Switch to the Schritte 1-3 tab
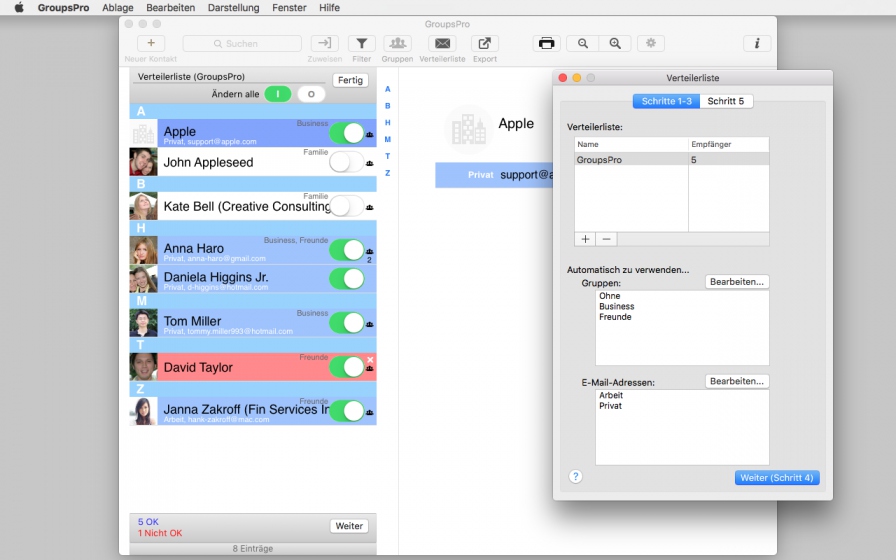The image size is (896, 560). [666, 101]
